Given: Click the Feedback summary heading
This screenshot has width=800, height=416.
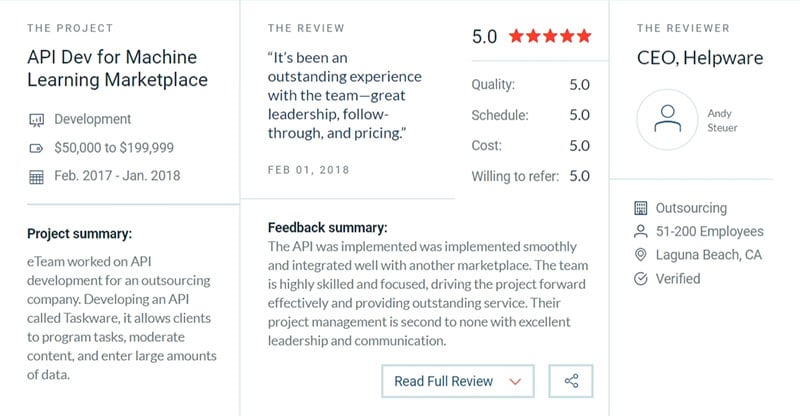Looking at the screenshot, I should click(328, 228).
